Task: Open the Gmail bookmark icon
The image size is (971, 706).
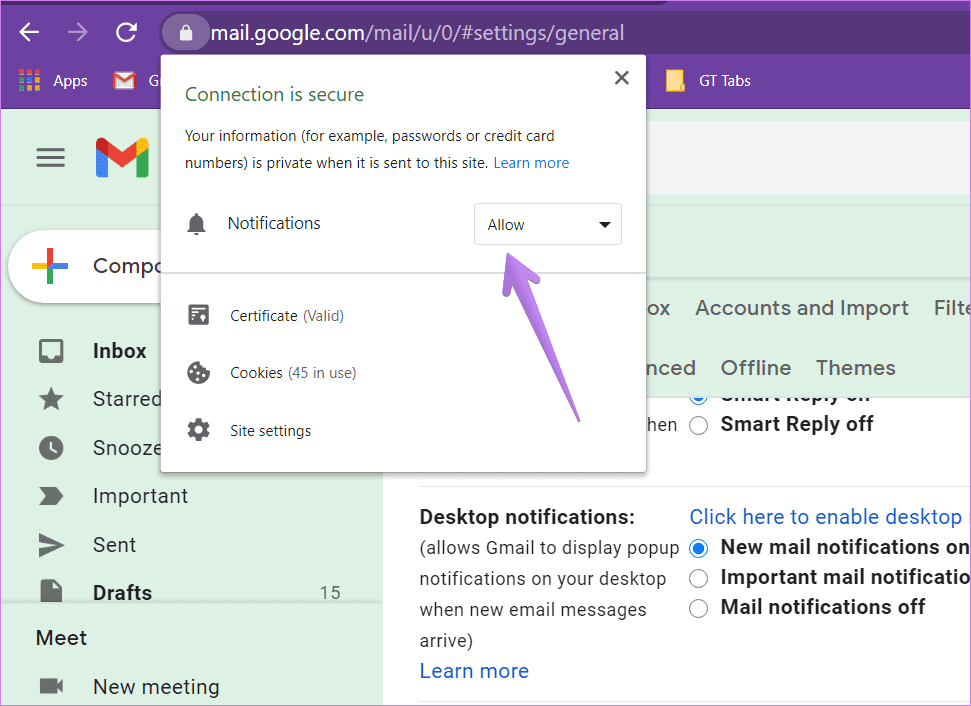Action: (x=124, y=81)
